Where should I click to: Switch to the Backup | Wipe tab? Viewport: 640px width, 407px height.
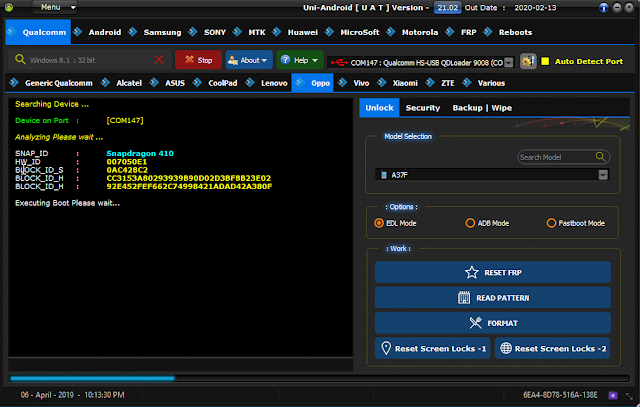tap(482, 108)
